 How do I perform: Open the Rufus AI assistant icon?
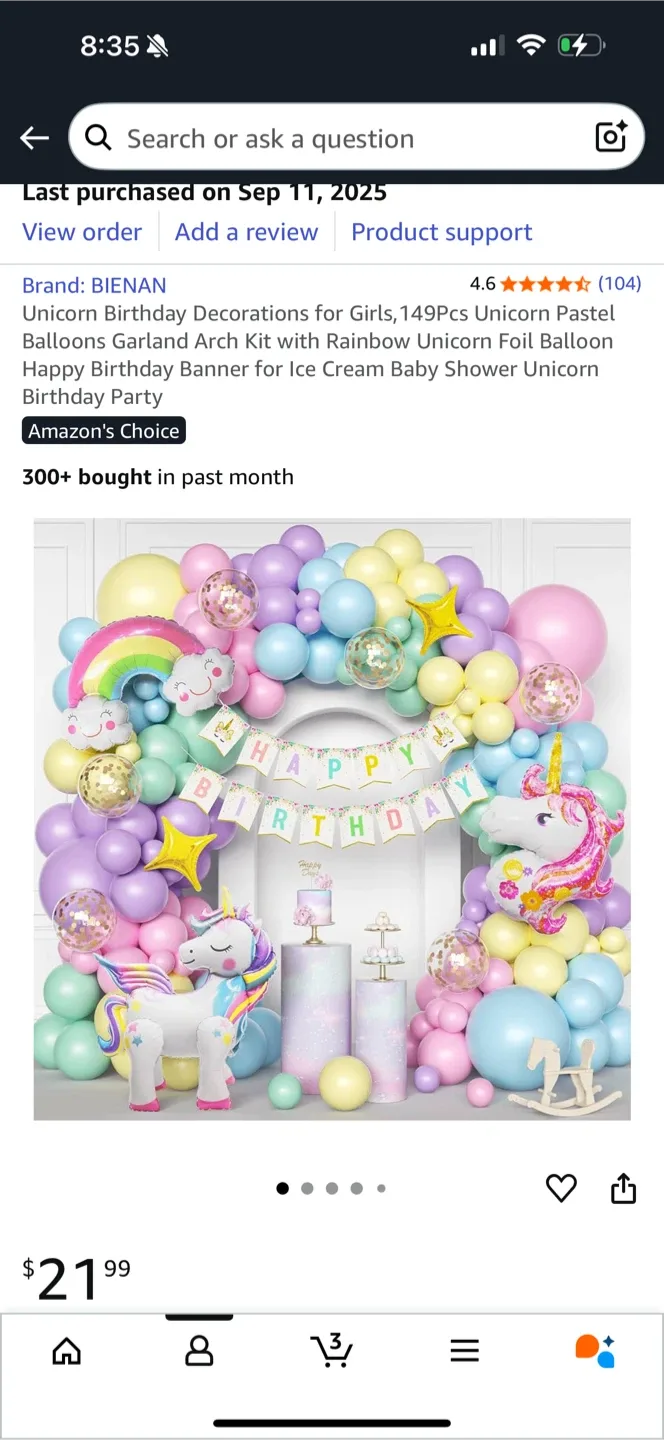(595, 1351)
